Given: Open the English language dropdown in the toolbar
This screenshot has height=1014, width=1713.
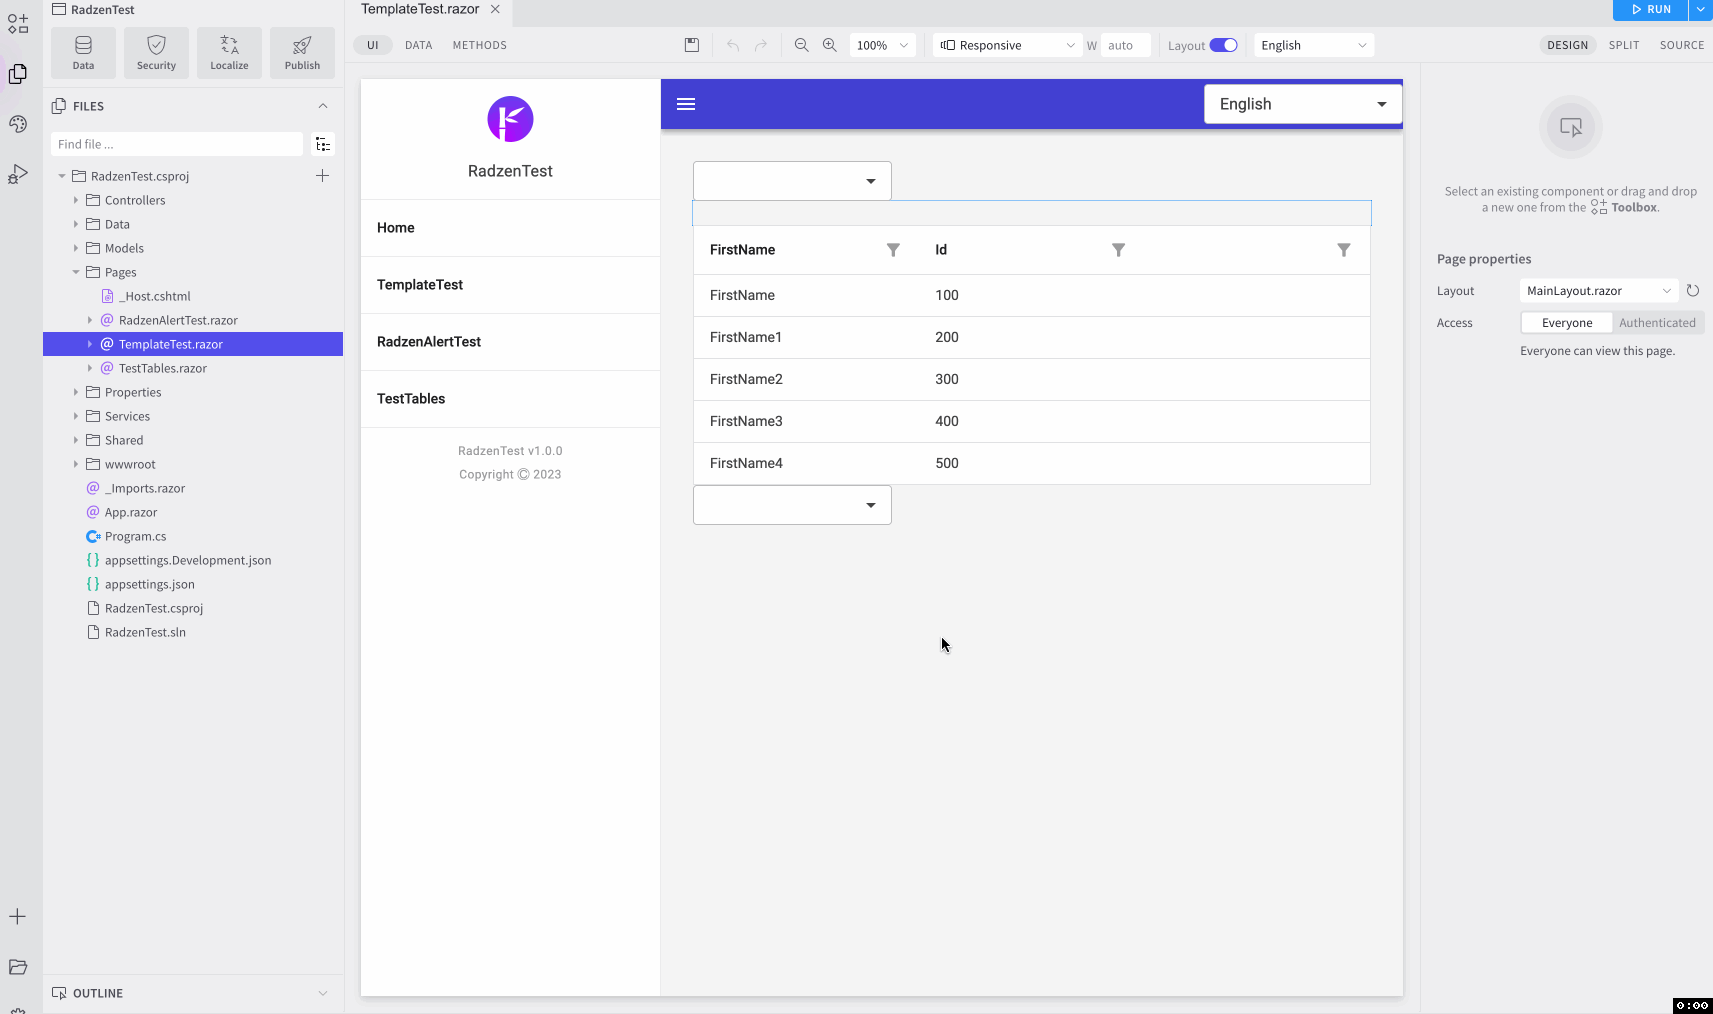Looking at the screenshot, I should pos(1311,44).
